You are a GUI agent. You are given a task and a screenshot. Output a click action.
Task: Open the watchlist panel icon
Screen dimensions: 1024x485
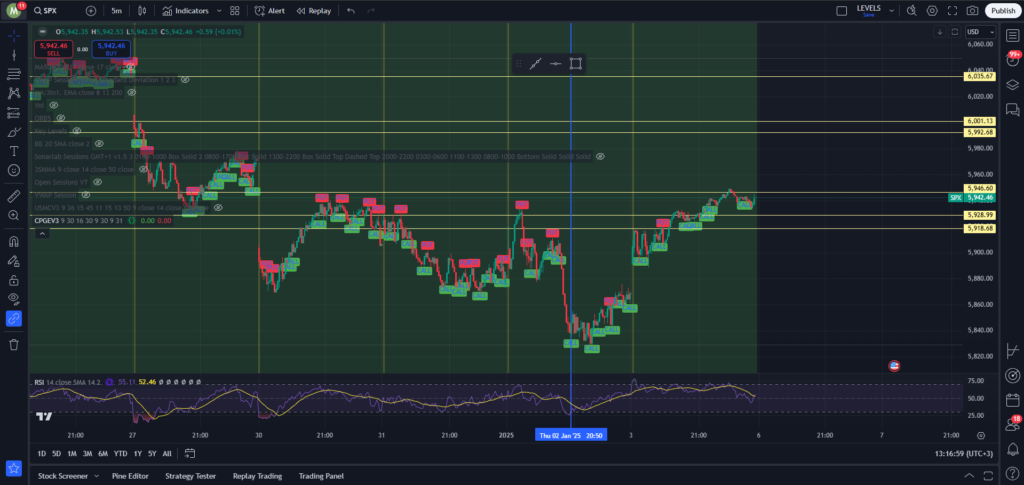[1012, 35]
